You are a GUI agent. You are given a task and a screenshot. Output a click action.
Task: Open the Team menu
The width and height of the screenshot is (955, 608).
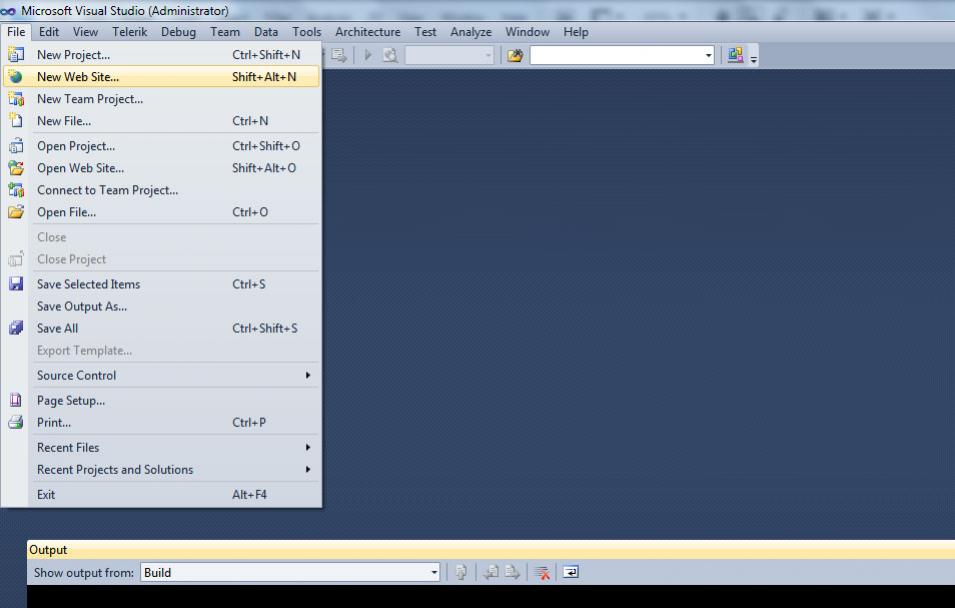pyautogui.click(x=225, y=32)
